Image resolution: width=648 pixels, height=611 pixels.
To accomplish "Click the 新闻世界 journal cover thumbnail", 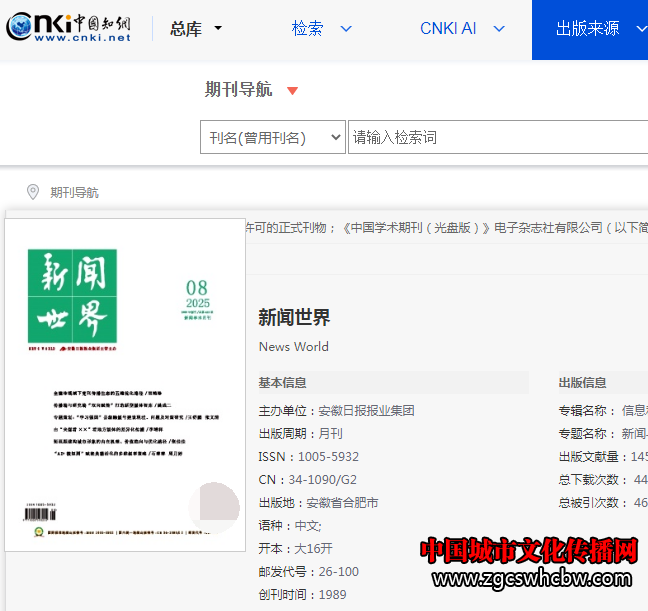I will point(125,384).
